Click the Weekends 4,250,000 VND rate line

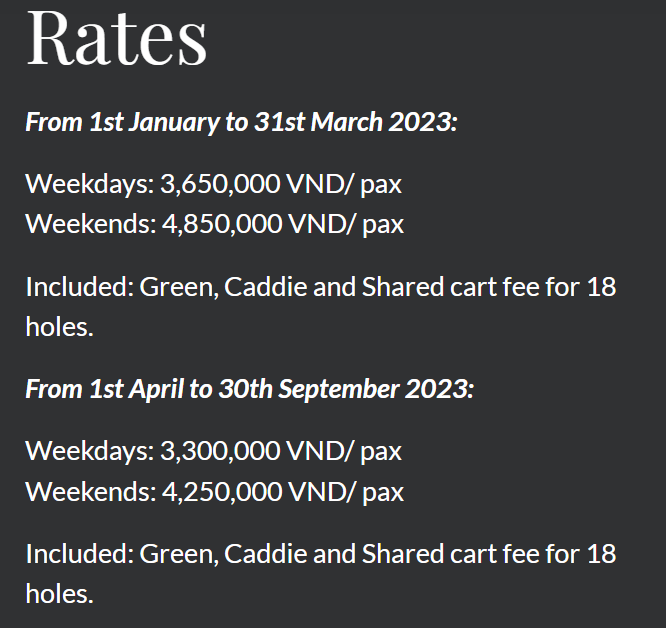(x=214, y=492)
